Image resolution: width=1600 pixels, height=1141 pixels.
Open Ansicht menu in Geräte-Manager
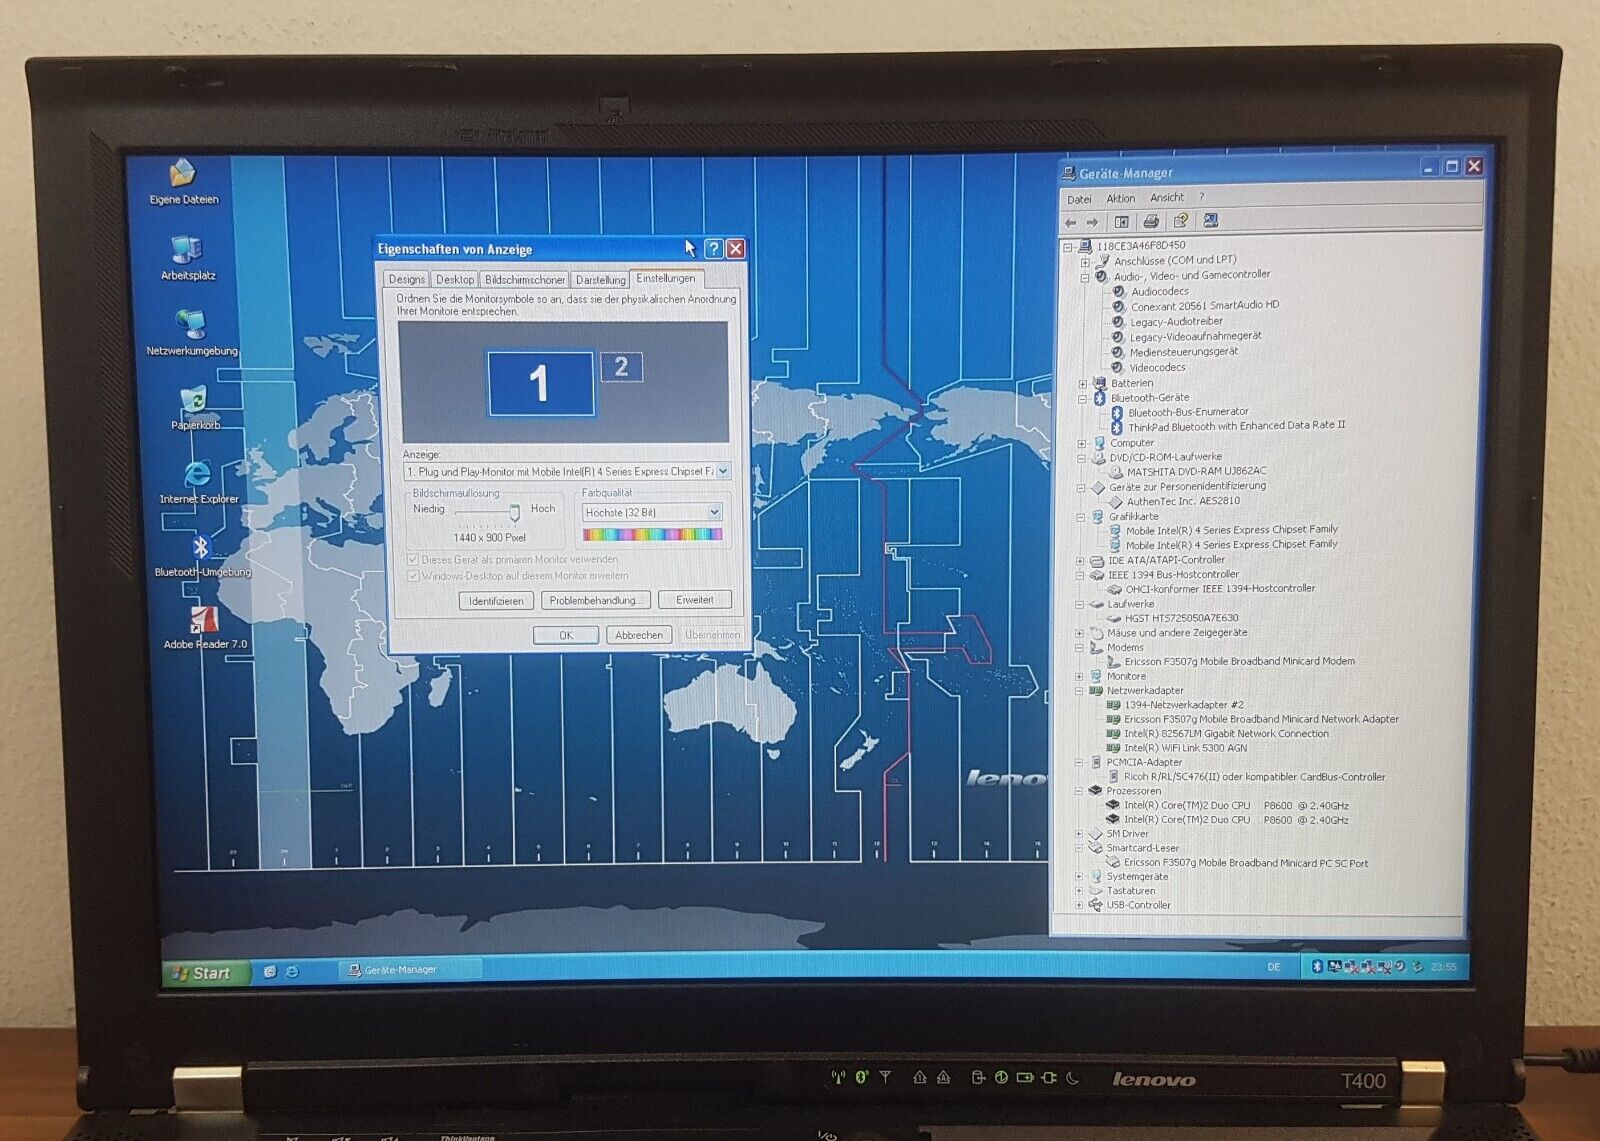[1166, 197]
